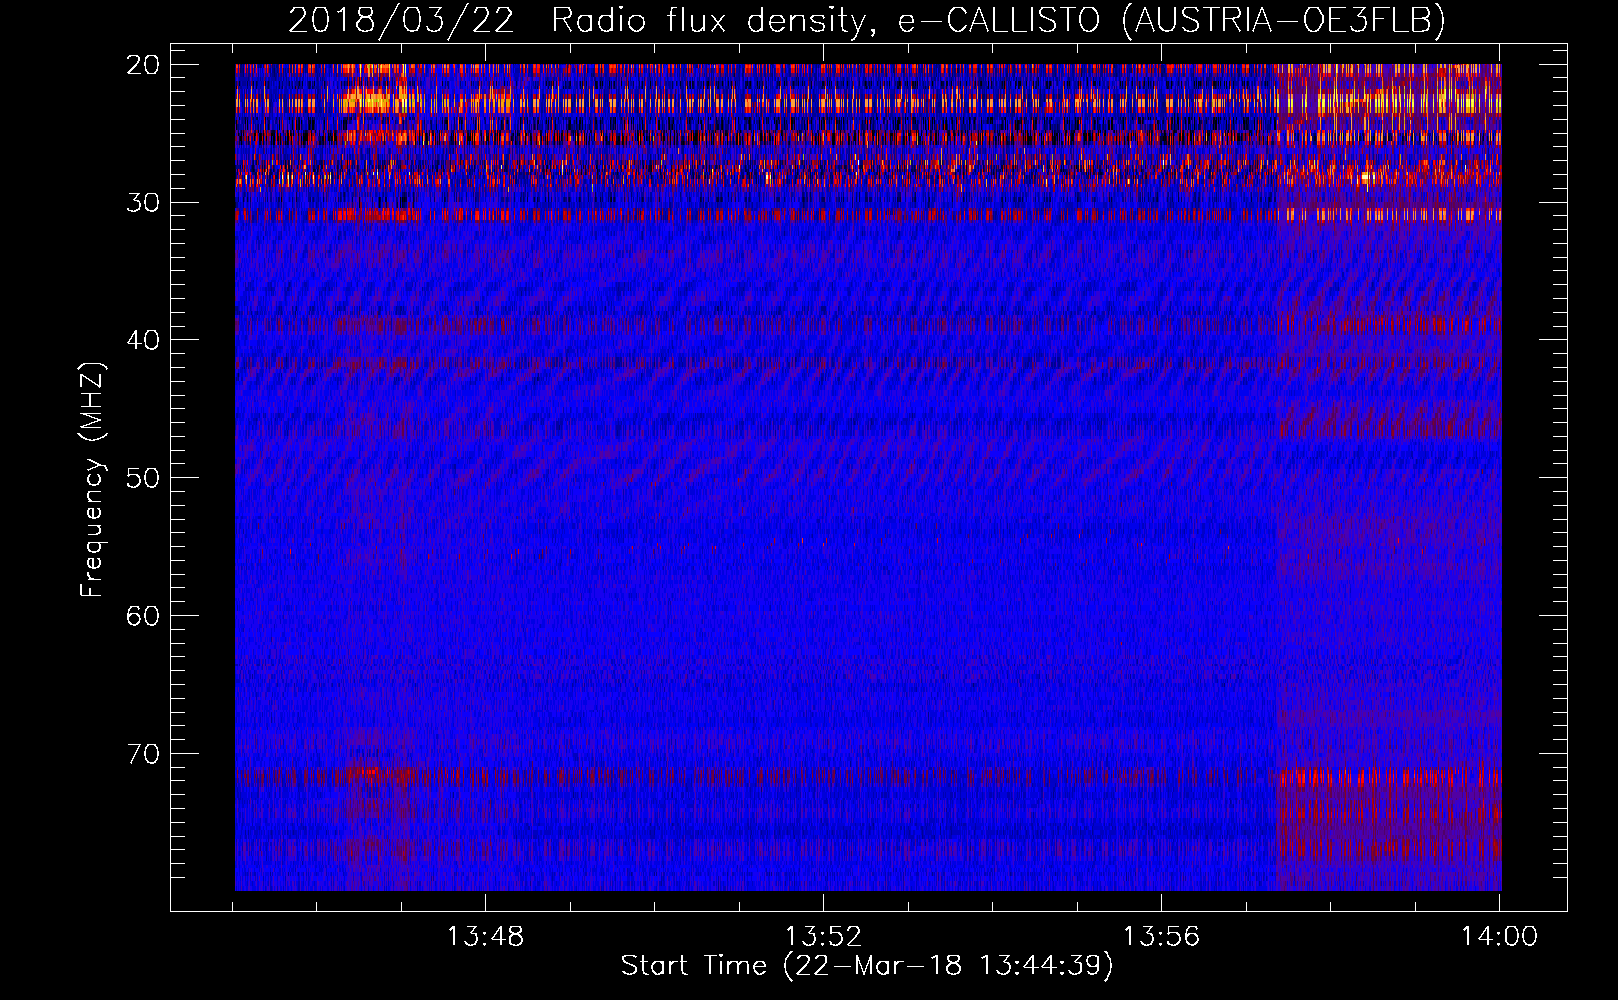
Task: Click the 20 frequency tick label
Action: click(x=143, y=65)
